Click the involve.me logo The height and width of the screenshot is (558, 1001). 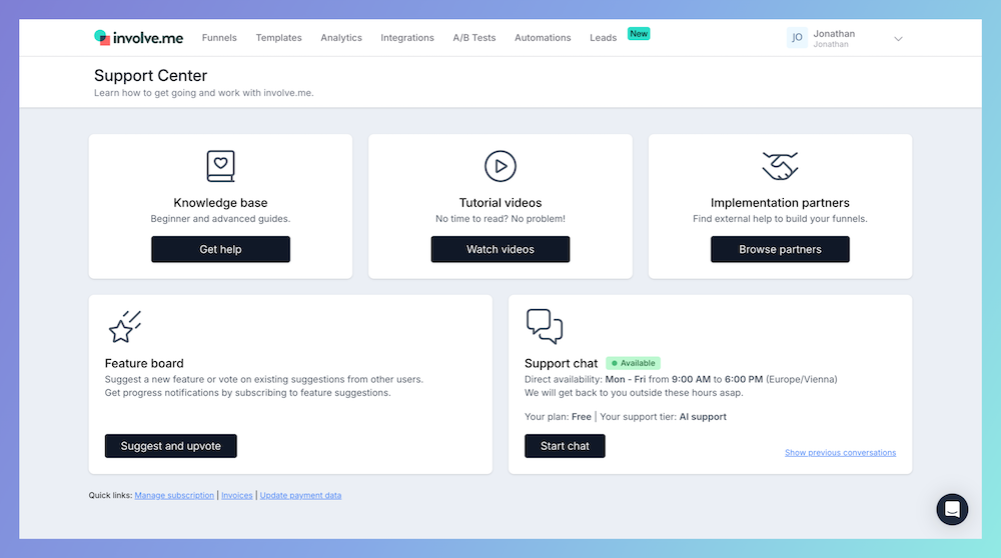tap(138, 38)
